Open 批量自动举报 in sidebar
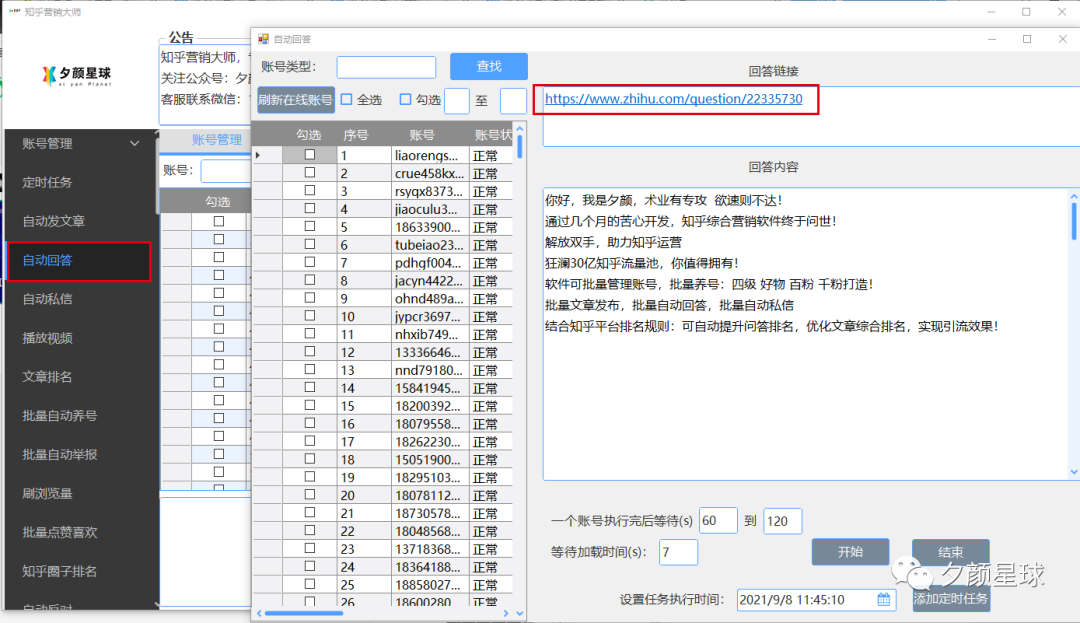The width and height of the screenshot is (1080, 623). pos(59,454)
